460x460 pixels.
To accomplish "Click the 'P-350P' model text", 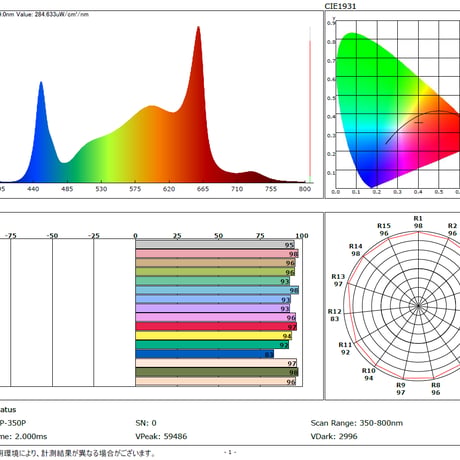I will click(x=13, y=423).
